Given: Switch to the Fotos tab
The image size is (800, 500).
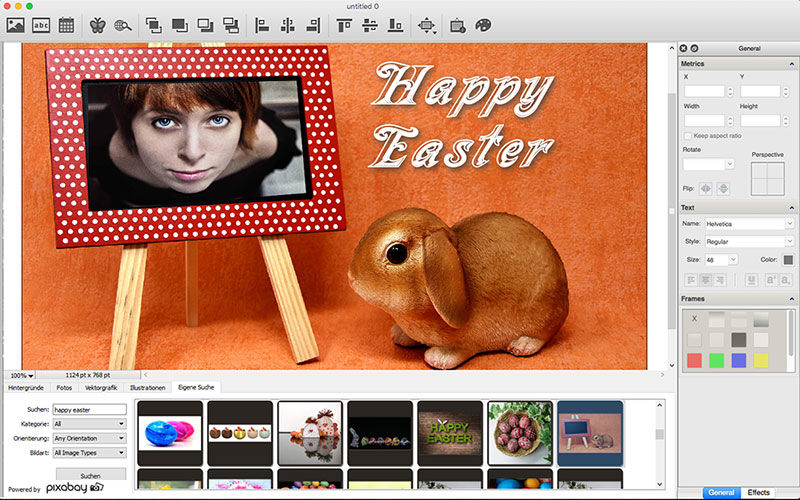Looking at the screenshot, I should click(x=64, y=388).
